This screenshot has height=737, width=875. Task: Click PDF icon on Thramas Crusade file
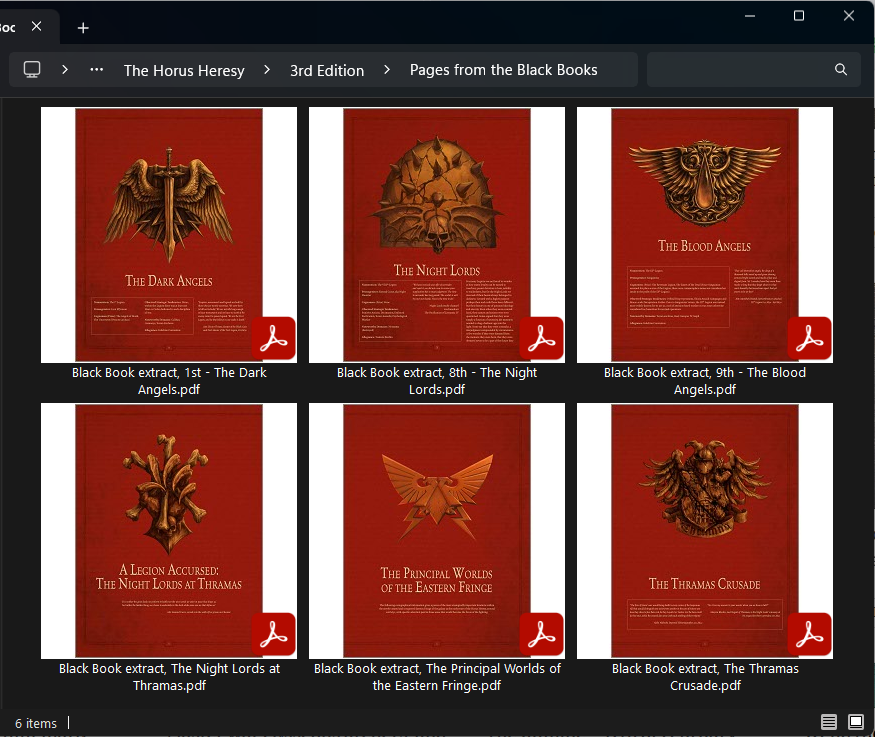809,634
